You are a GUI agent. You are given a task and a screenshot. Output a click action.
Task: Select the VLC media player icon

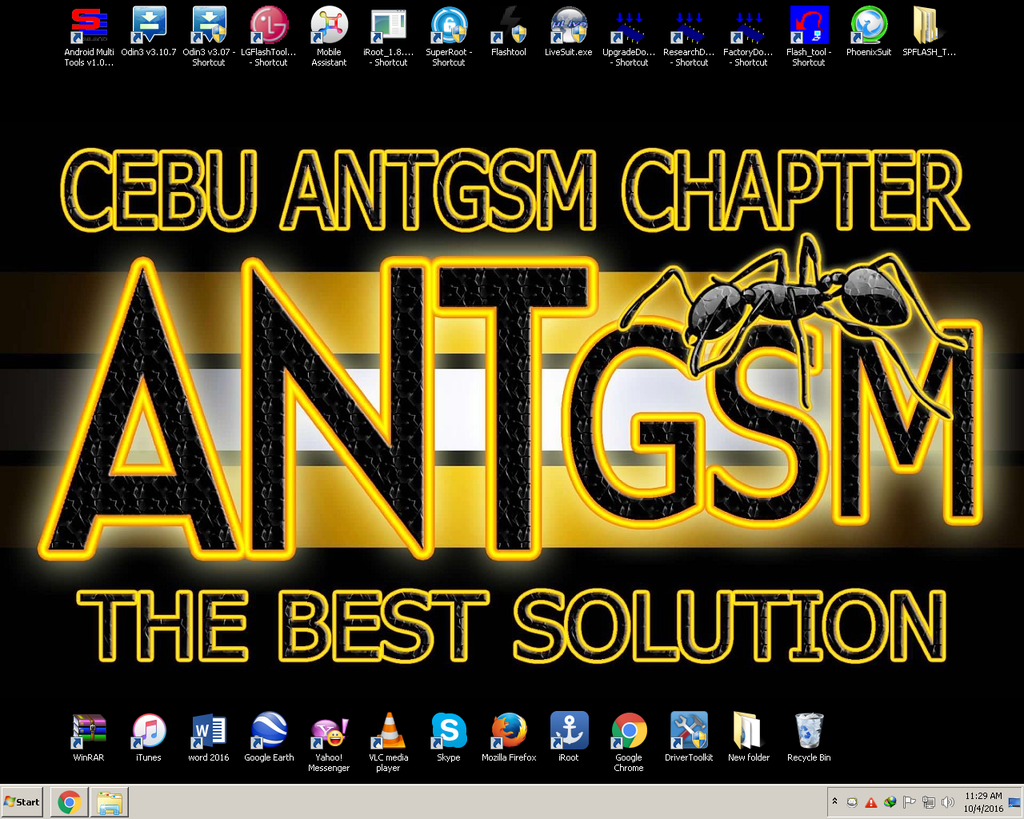coord(388,732)
